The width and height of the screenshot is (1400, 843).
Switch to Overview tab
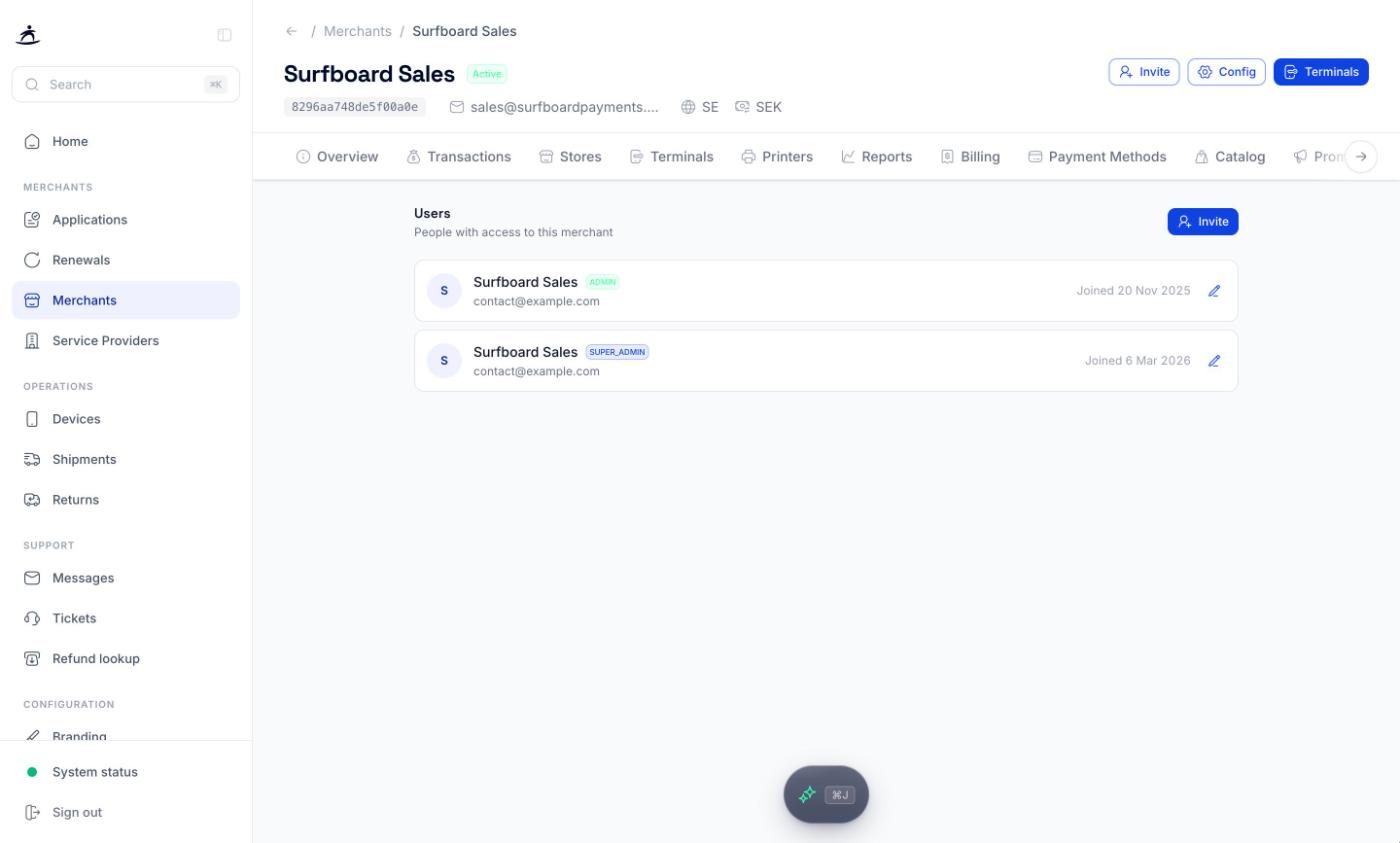(337, 157)
